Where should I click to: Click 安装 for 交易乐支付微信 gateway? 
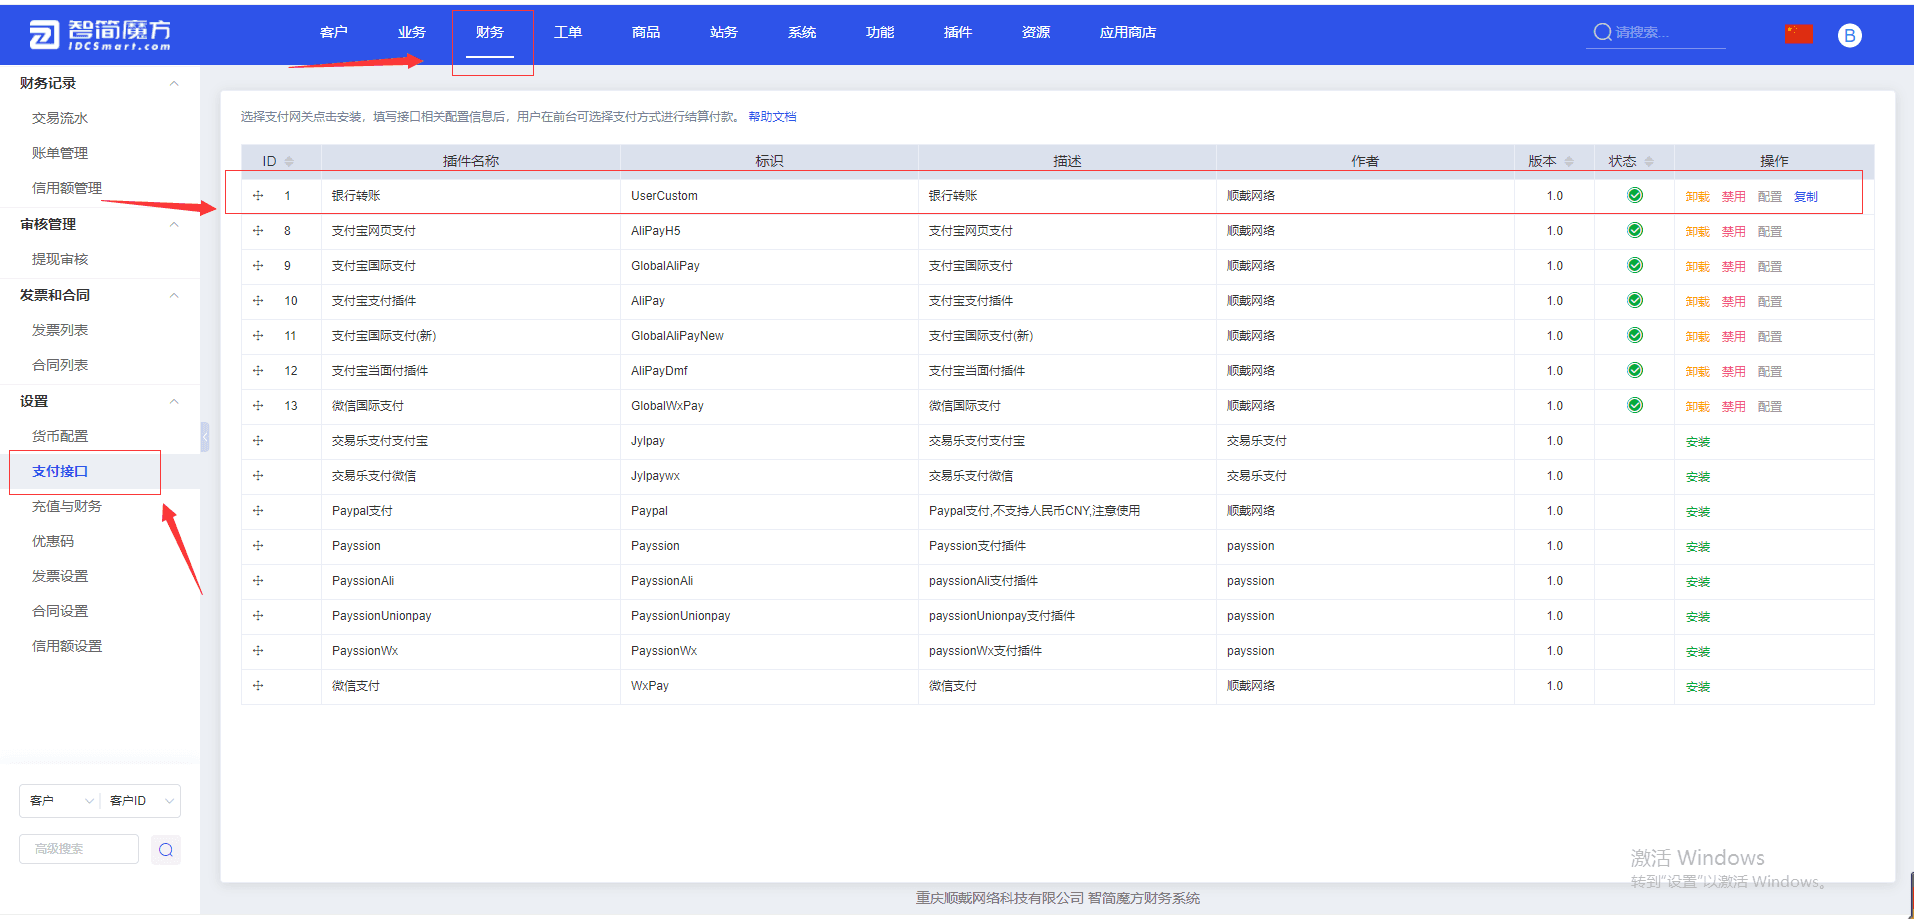coord(1698,477)
